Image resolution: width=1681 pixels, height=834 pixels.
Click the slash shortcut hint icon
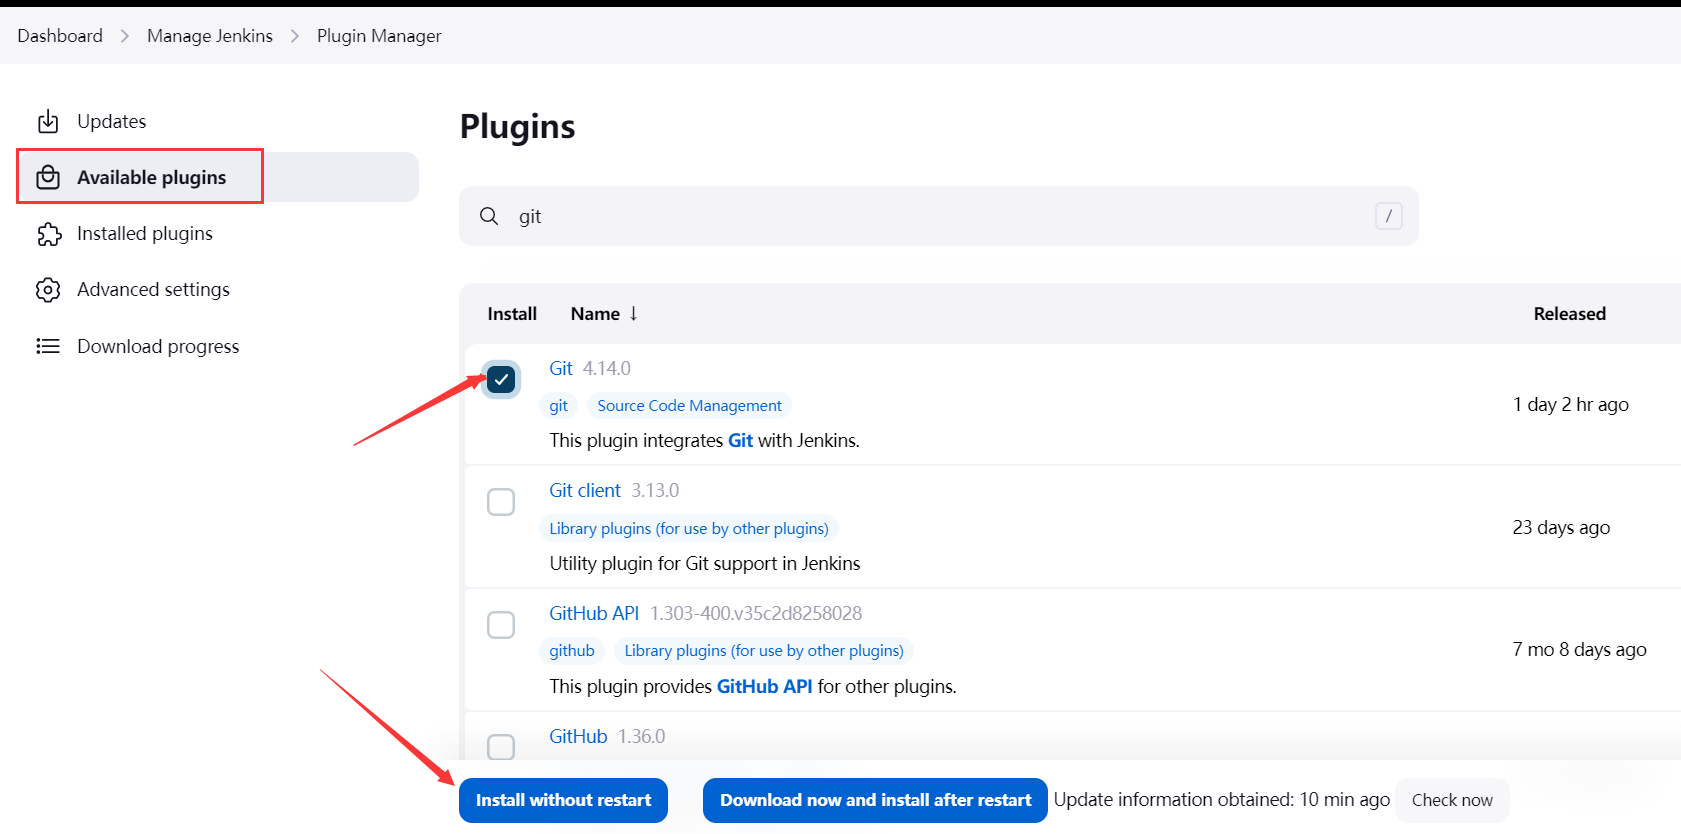pos(1388,216)
